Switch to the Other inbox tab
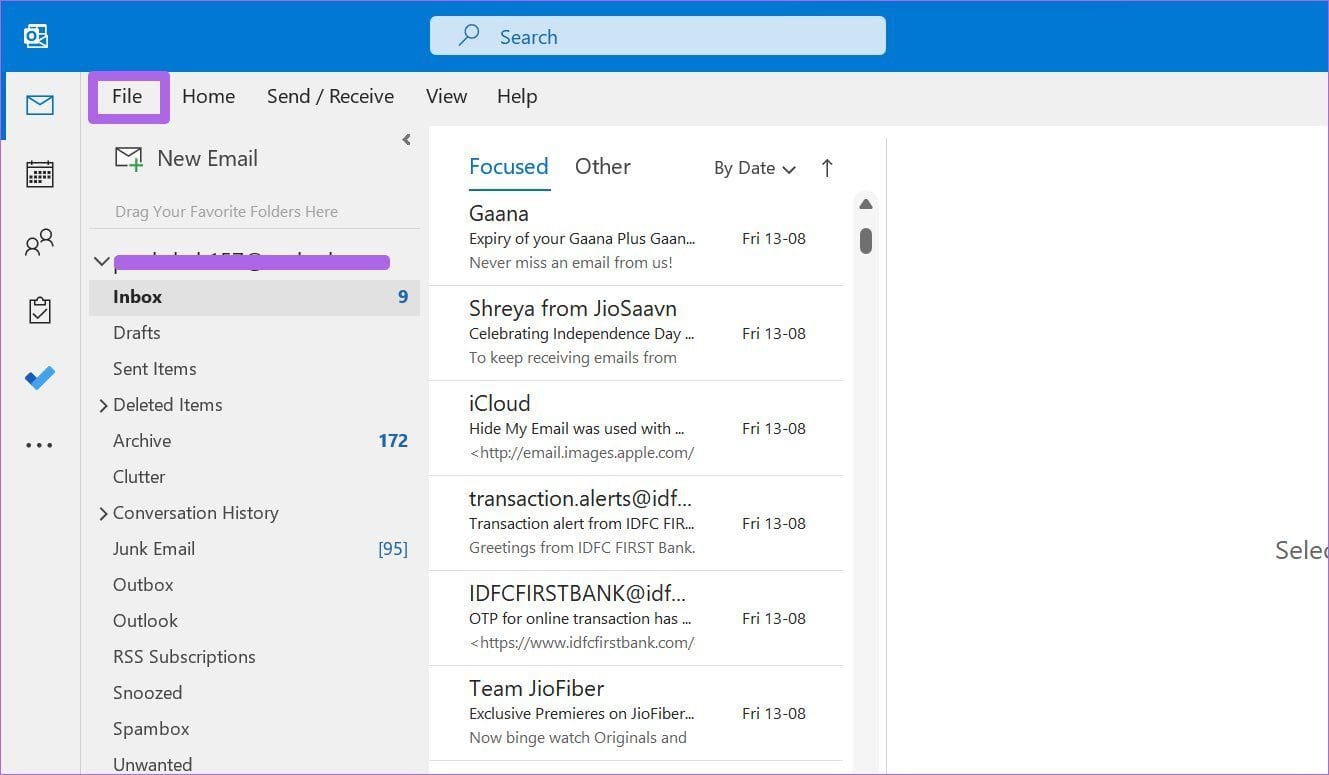The height and width of the screenshot is (775, 1329). point(603,167)
